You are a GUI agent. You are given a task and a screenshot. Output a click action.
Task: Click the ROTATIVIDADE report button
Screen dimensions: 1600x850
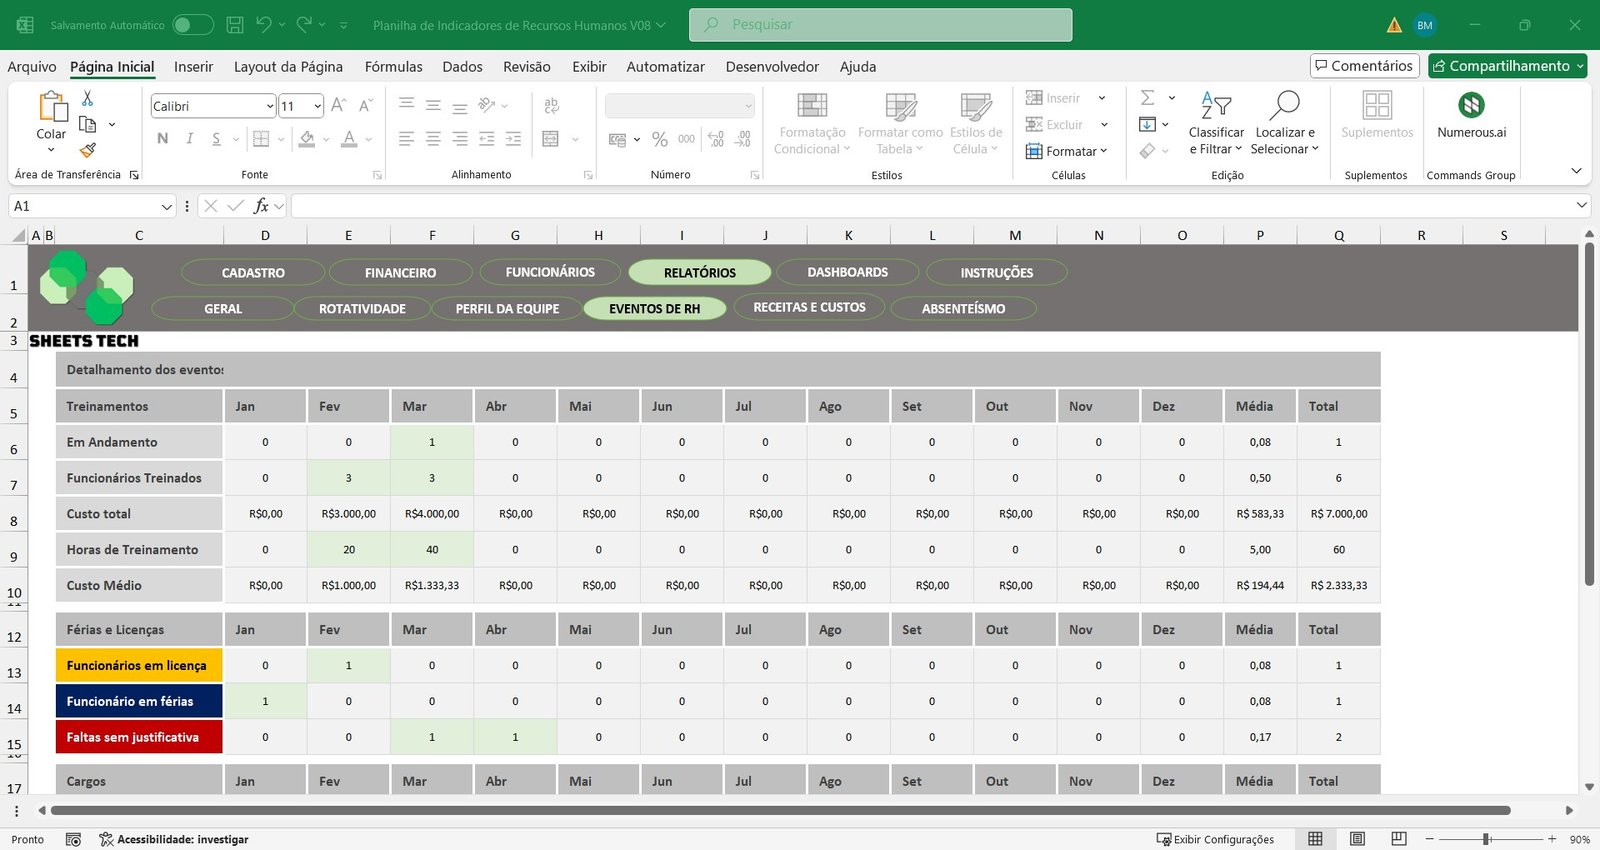[362, 308]
